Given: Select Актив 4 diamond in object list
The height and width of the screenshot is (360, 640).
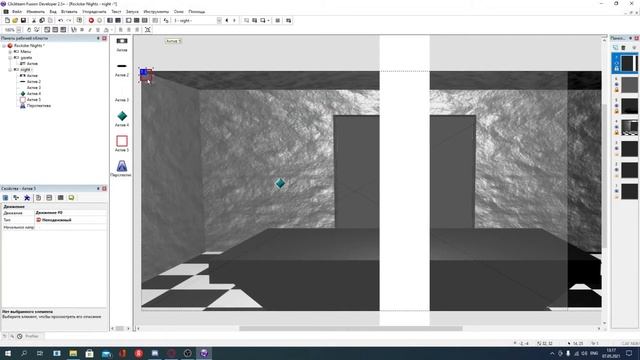Looking at the screenshot, I should coord(122,116).
